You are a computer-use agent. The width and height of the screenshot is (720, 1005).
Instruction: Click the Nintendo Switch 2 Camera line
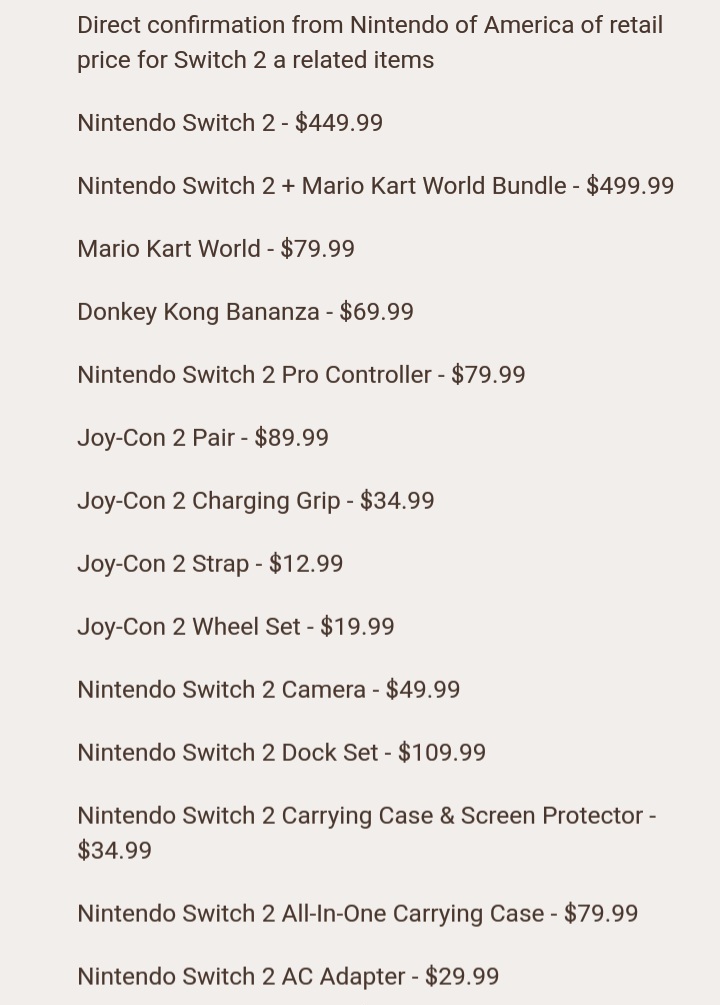pos(269,689)
